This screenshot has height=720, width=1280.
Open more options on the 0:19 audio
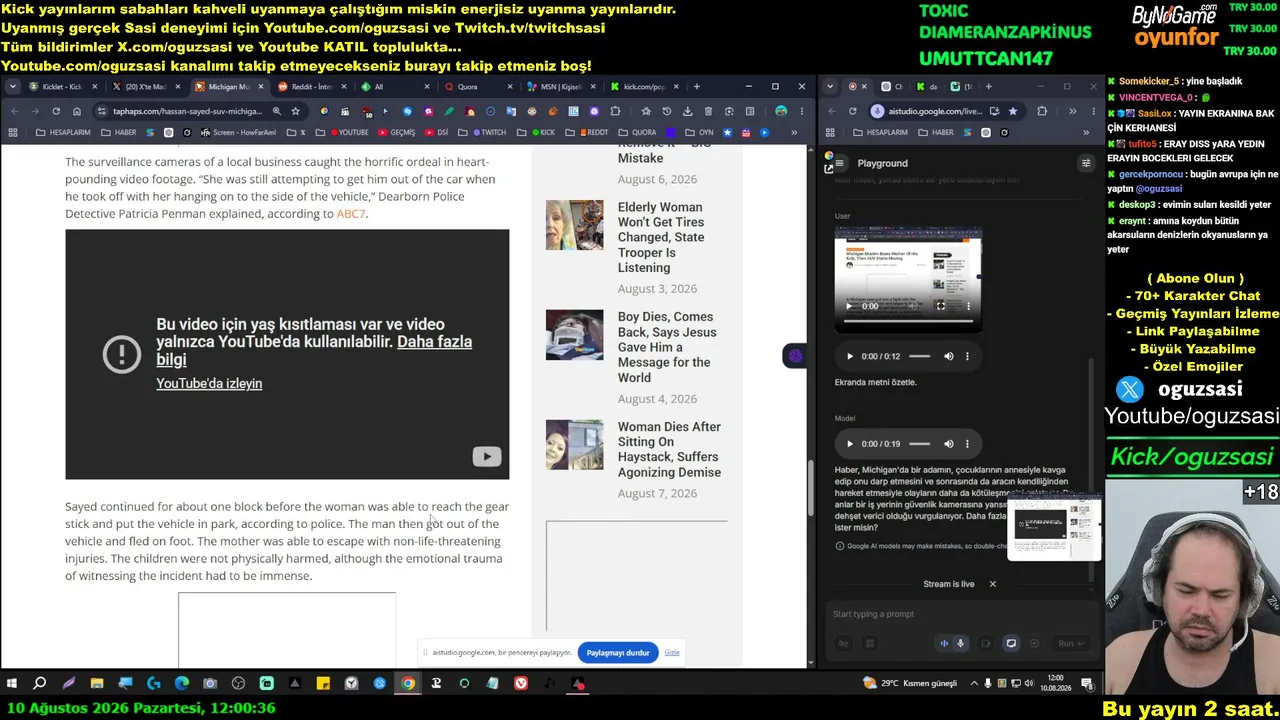pyautogui.click(x=967, y=444)
